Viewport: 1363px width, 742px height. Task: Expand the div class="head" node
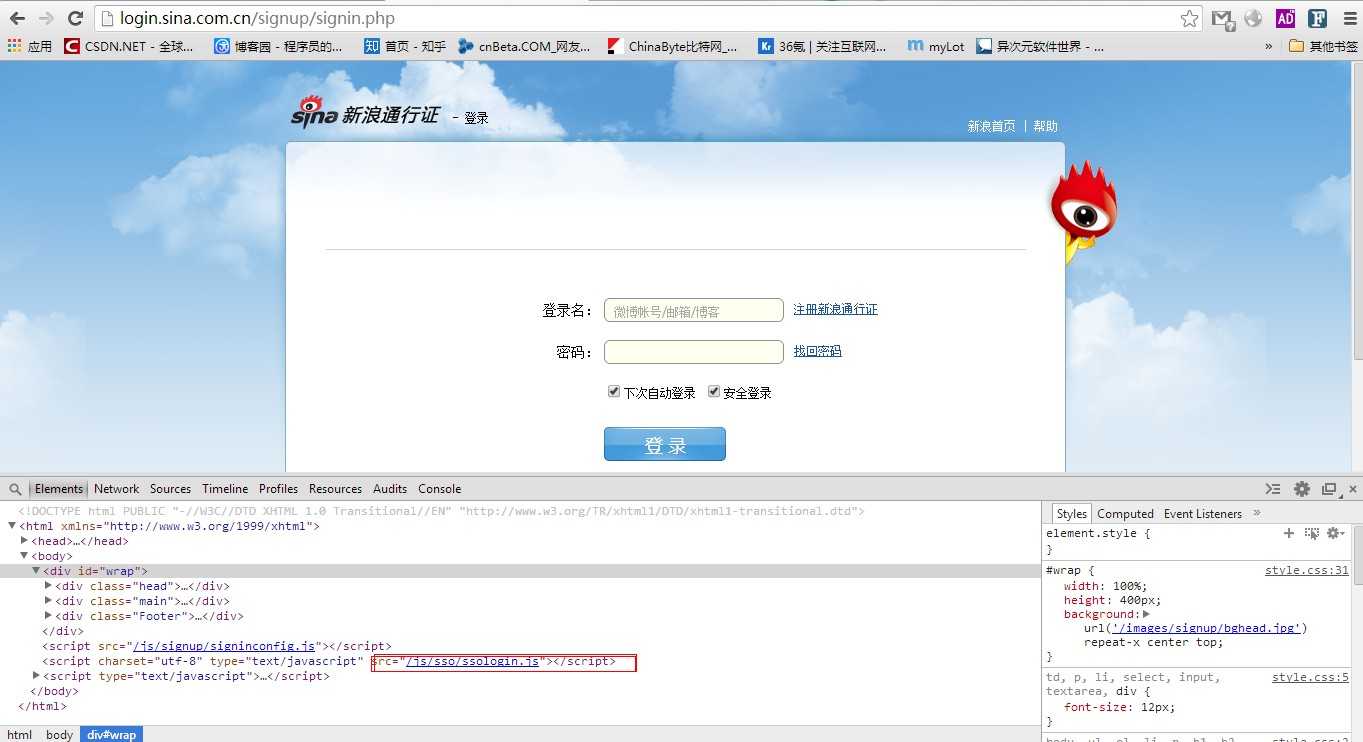point(48,585)
